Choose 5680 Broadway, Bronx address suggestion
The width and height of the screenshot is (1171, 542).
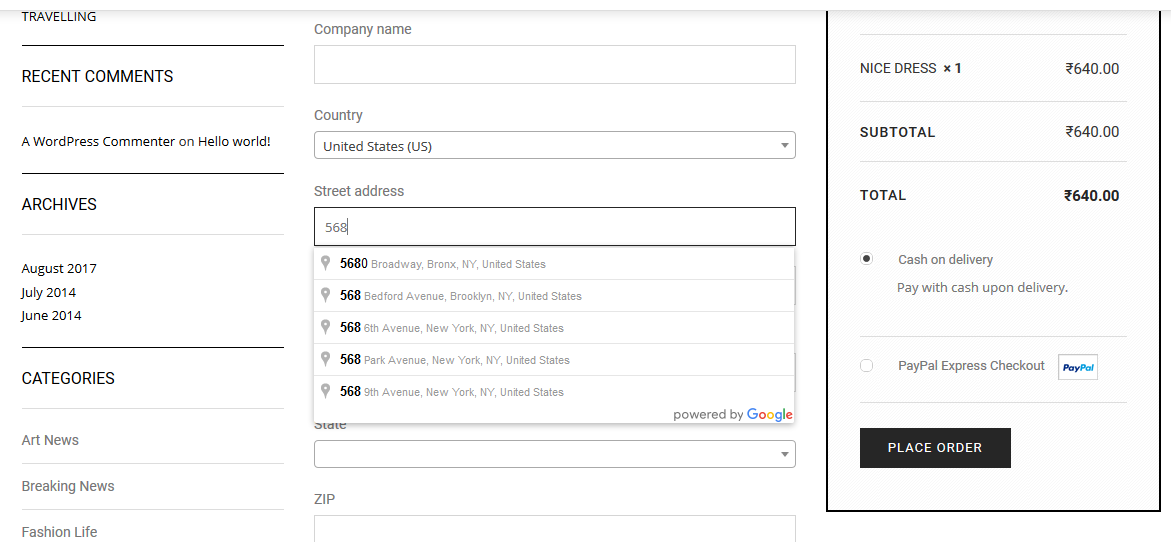tap(554, 264)
